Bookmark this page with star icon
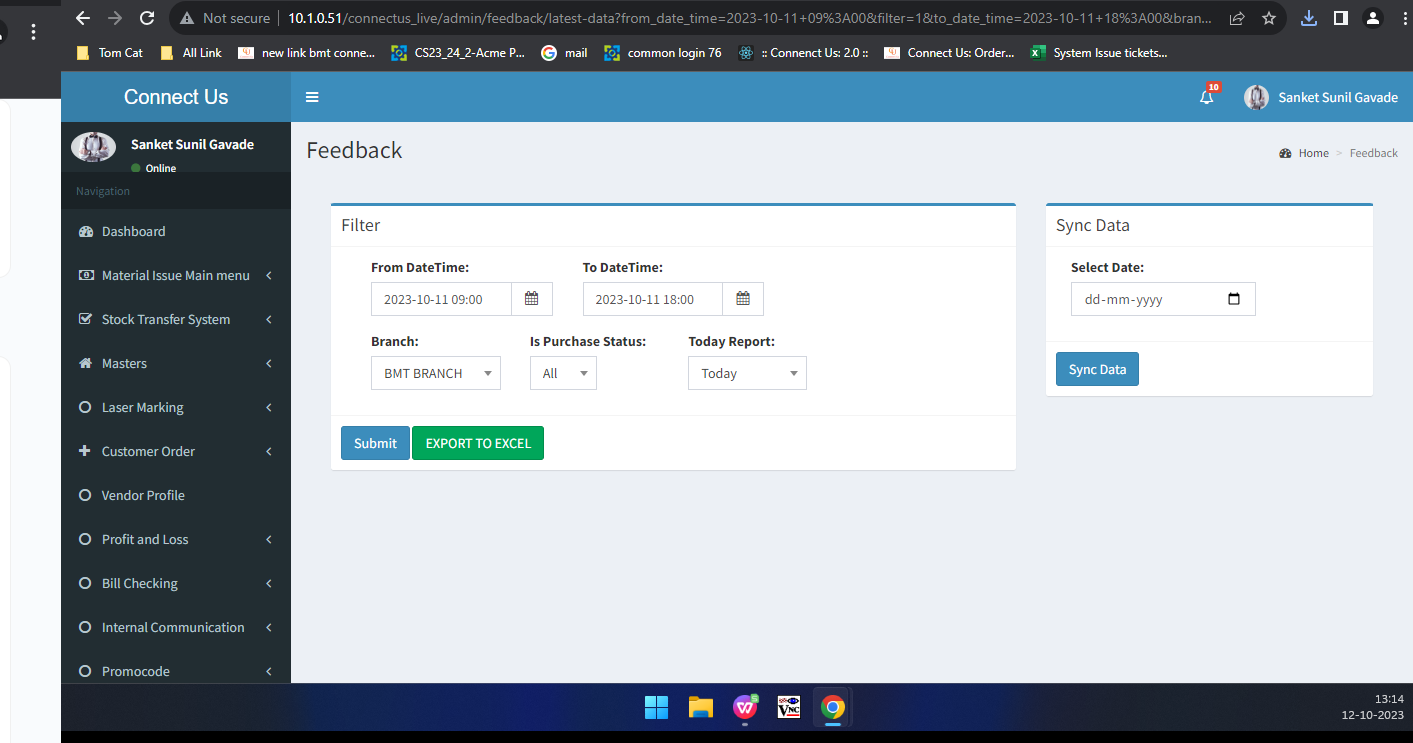Image resolution: width=1413 pixels, height=743 pixels. [x=1269, y=18]
